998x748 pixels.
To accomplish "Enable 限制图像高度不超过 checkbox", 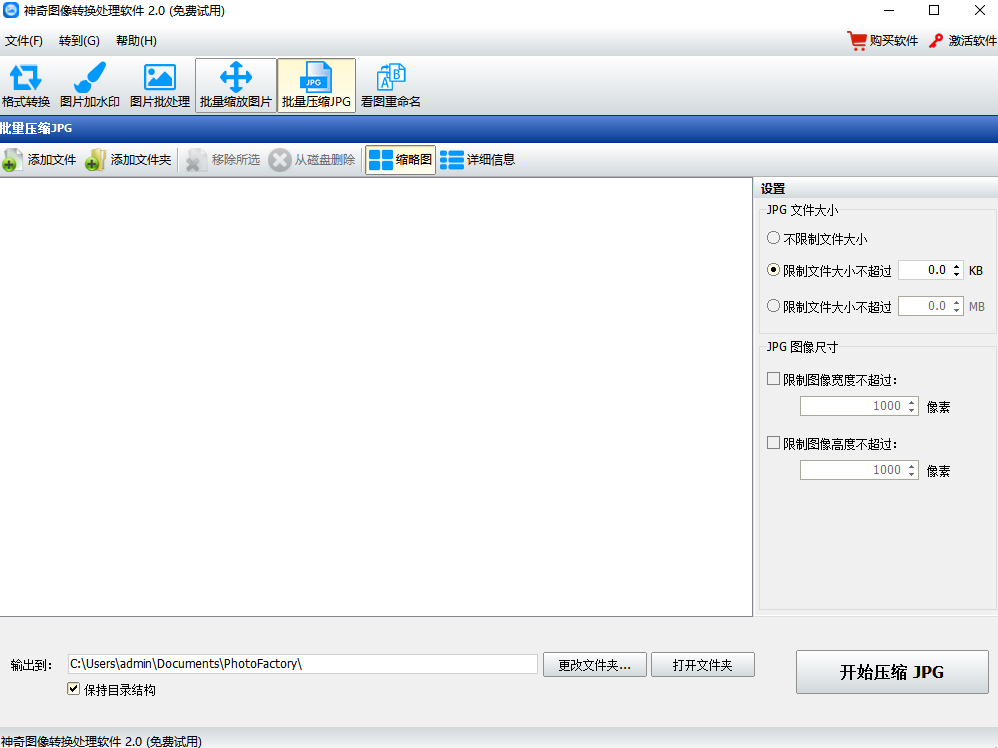I will click(x=773, y=442).
